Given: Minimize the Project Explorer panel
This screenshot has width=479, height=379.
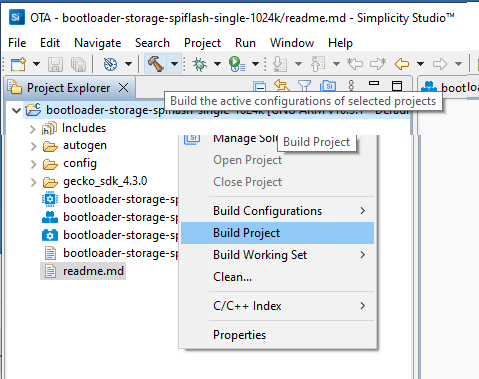Looking at the screenshot, I should point(374,83).
